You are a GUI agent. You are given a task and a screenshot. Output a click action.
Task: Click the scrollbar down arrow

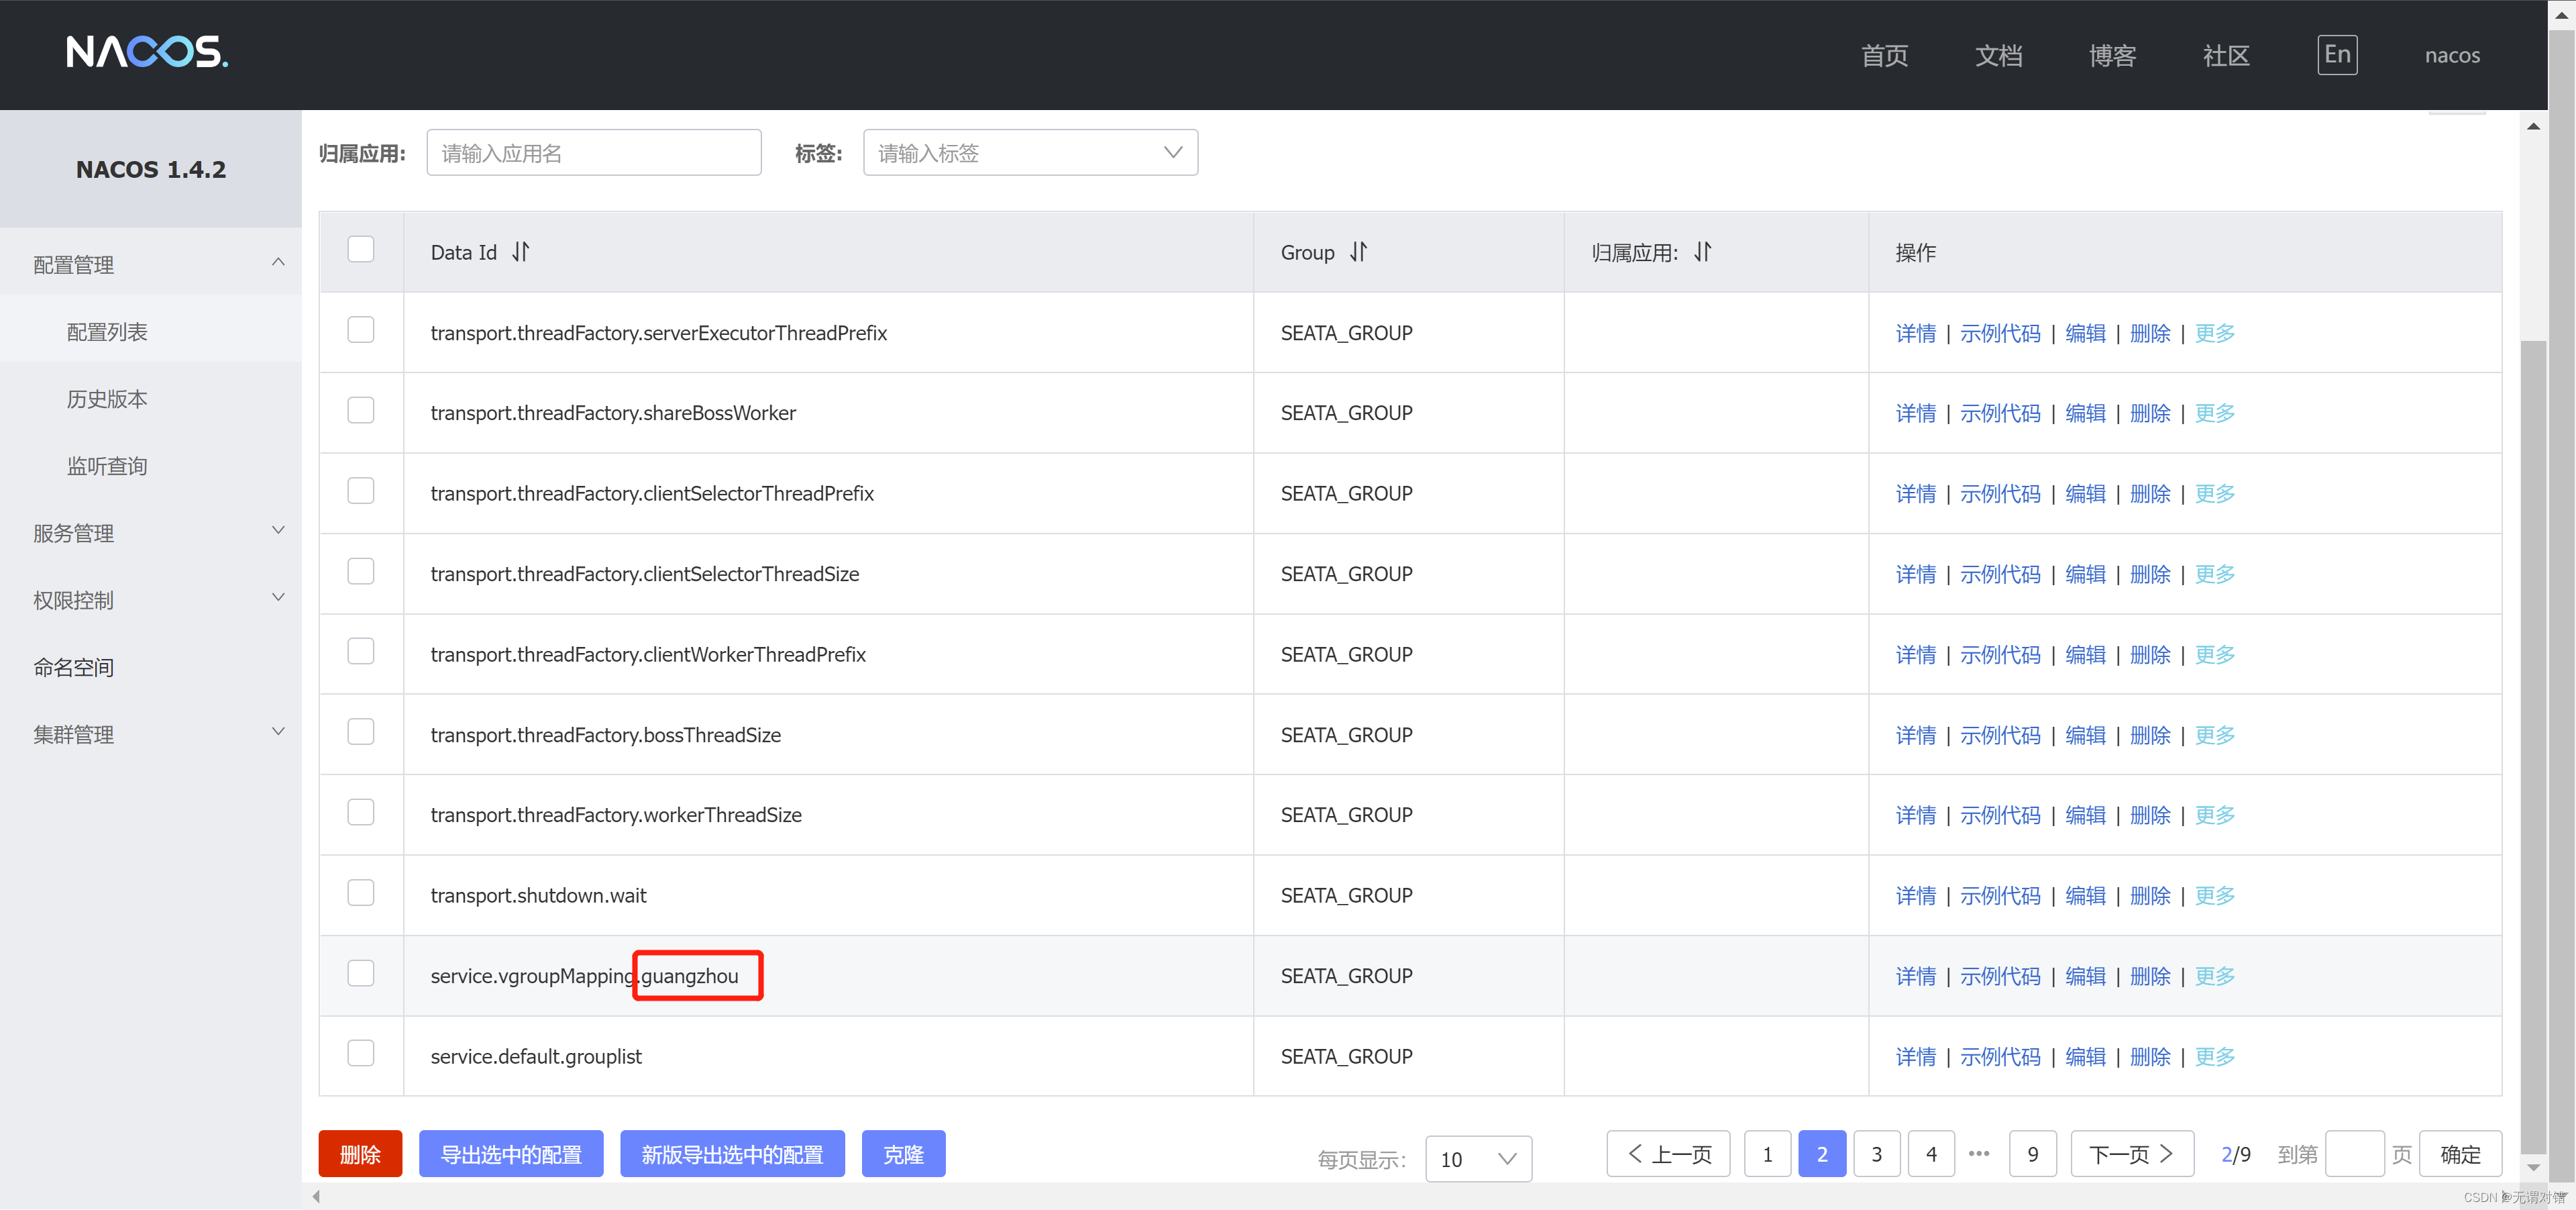[x=2533, y=1167]
